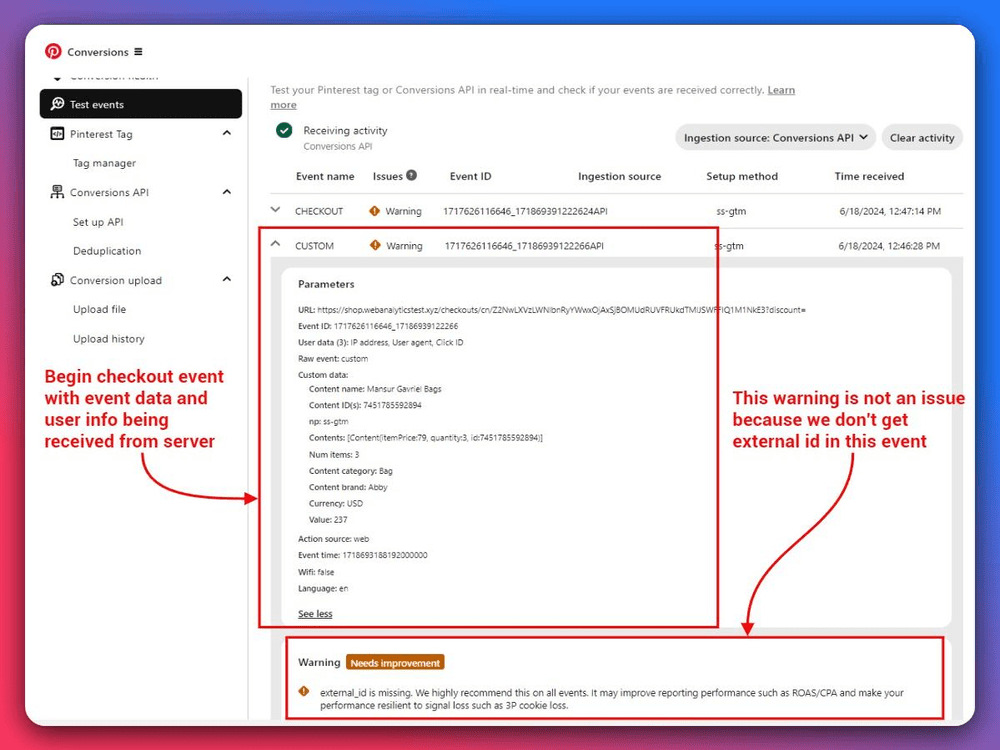The image size is (1000, 750).
Task: Click the Learn more link
Action: coord(781,90)
